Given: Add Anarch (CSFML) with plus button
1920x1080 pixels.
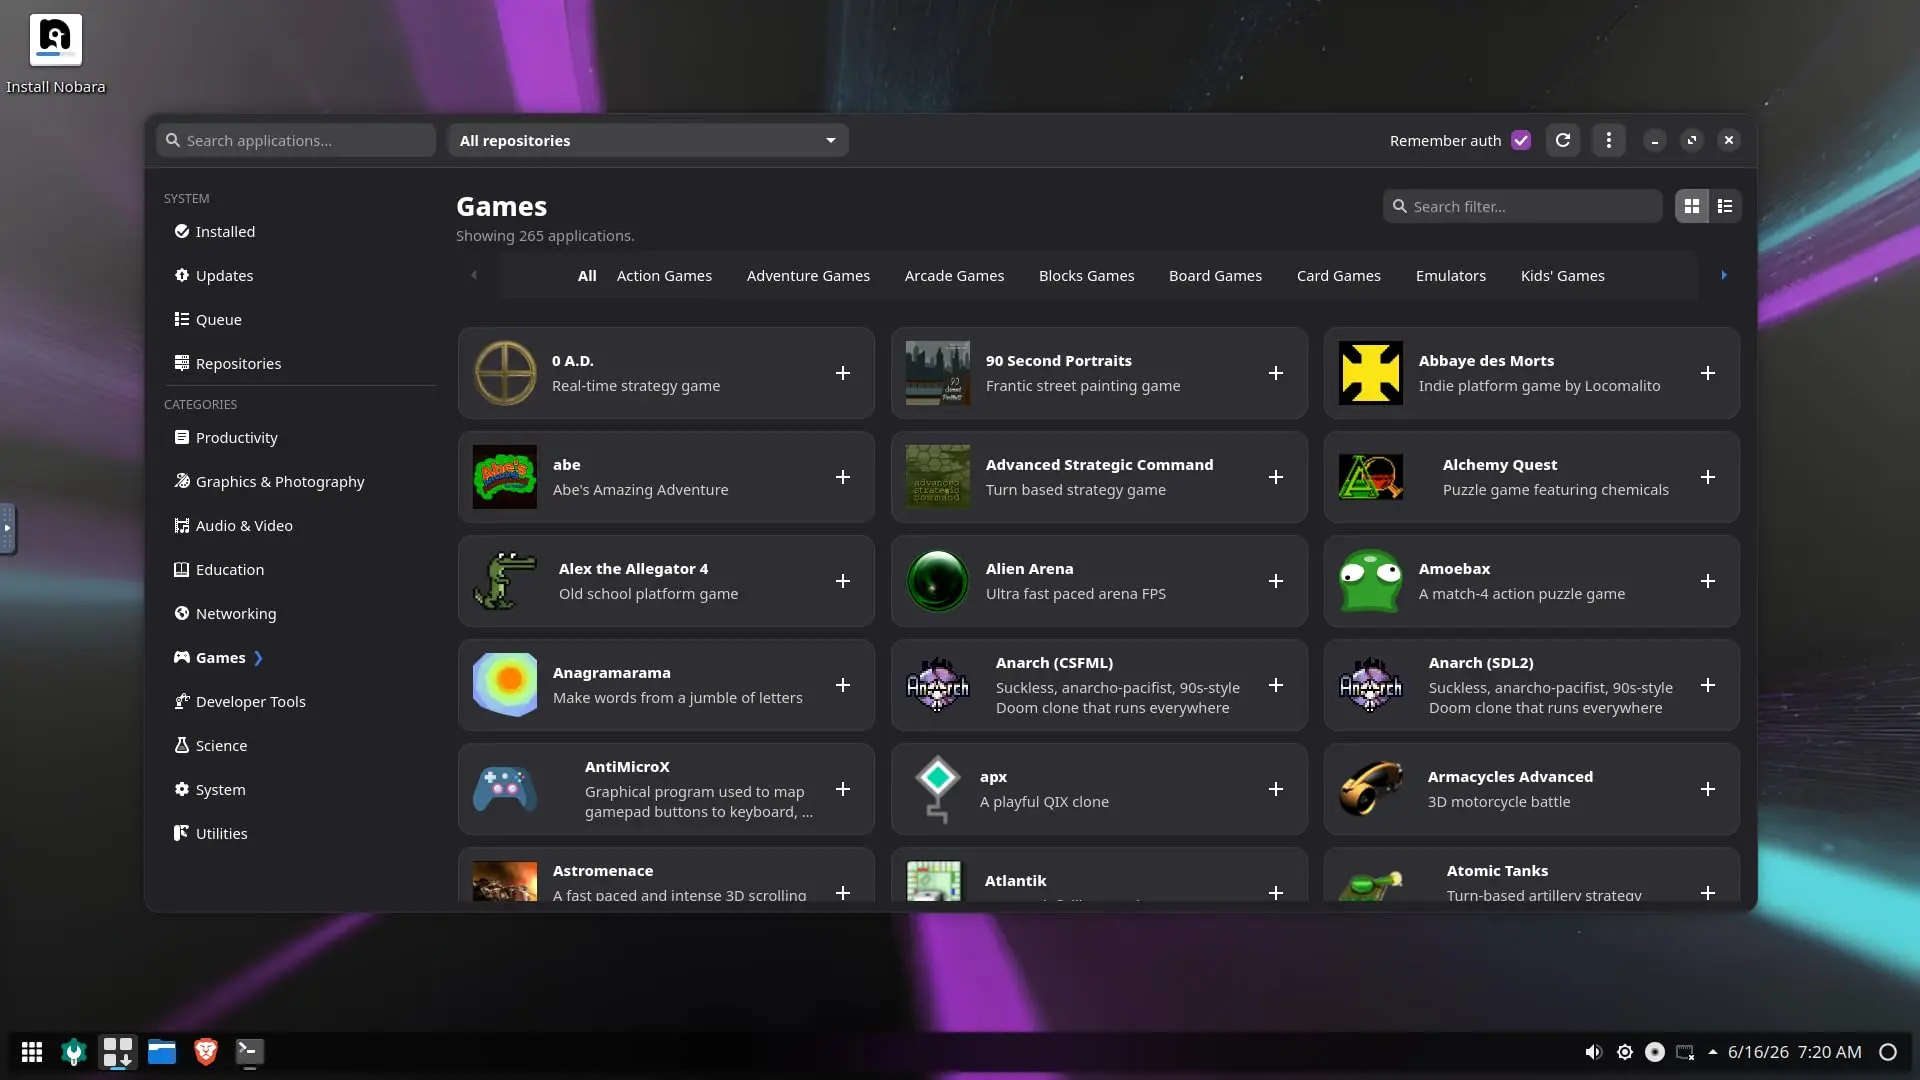Looking at the screenshot, I should 1276,685.
